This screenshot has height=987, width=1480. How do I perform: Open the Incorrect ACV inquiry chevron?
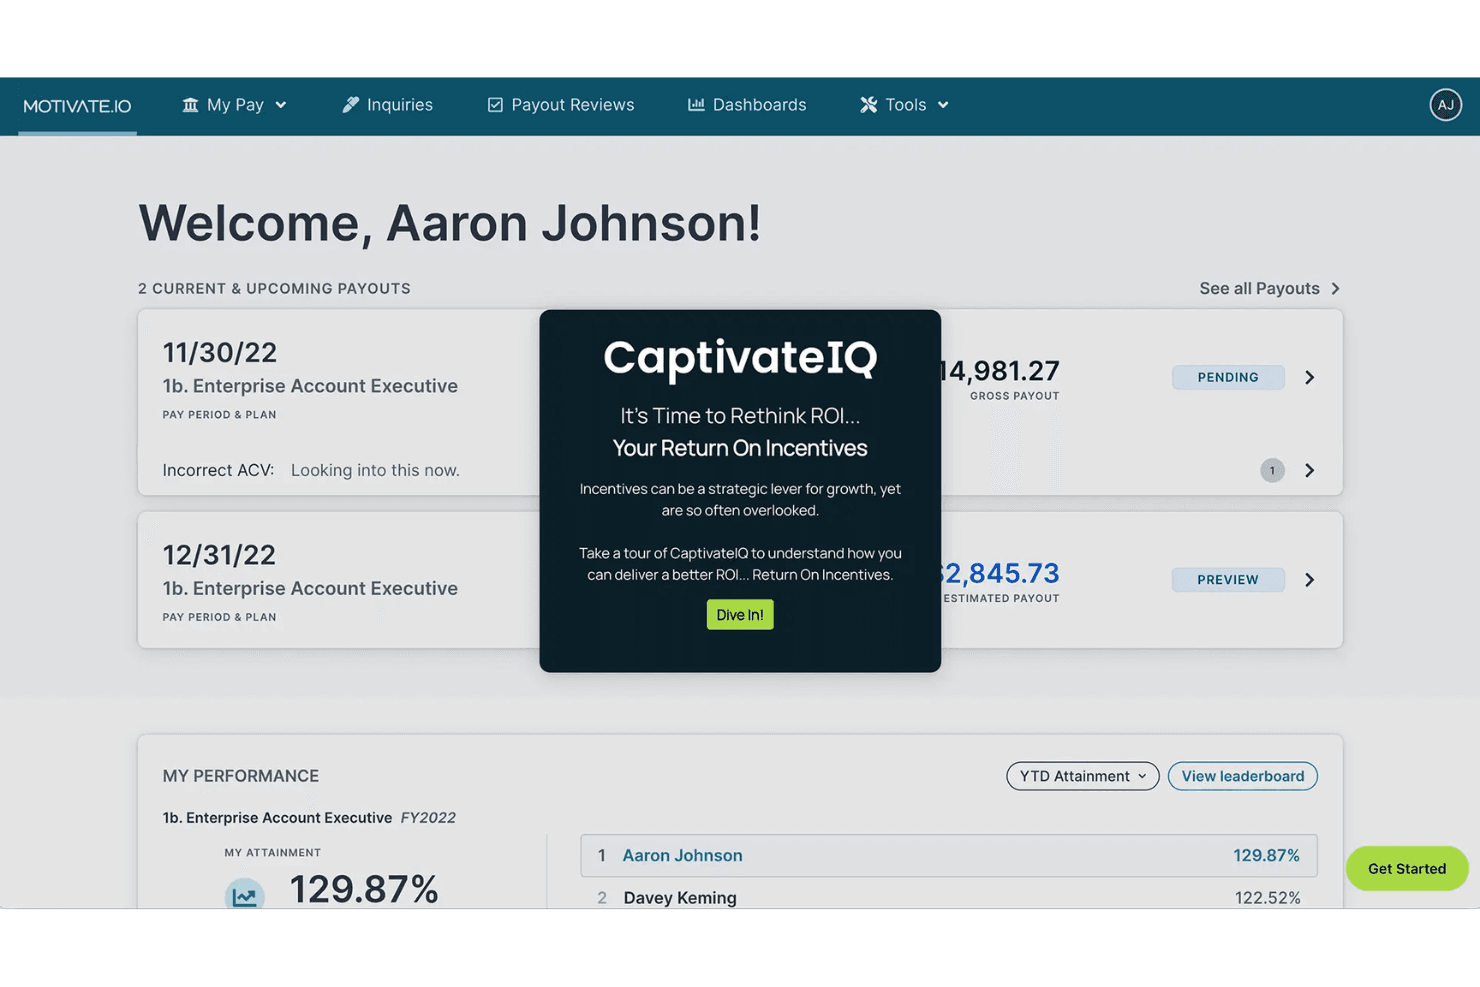tap(1309, 470)
